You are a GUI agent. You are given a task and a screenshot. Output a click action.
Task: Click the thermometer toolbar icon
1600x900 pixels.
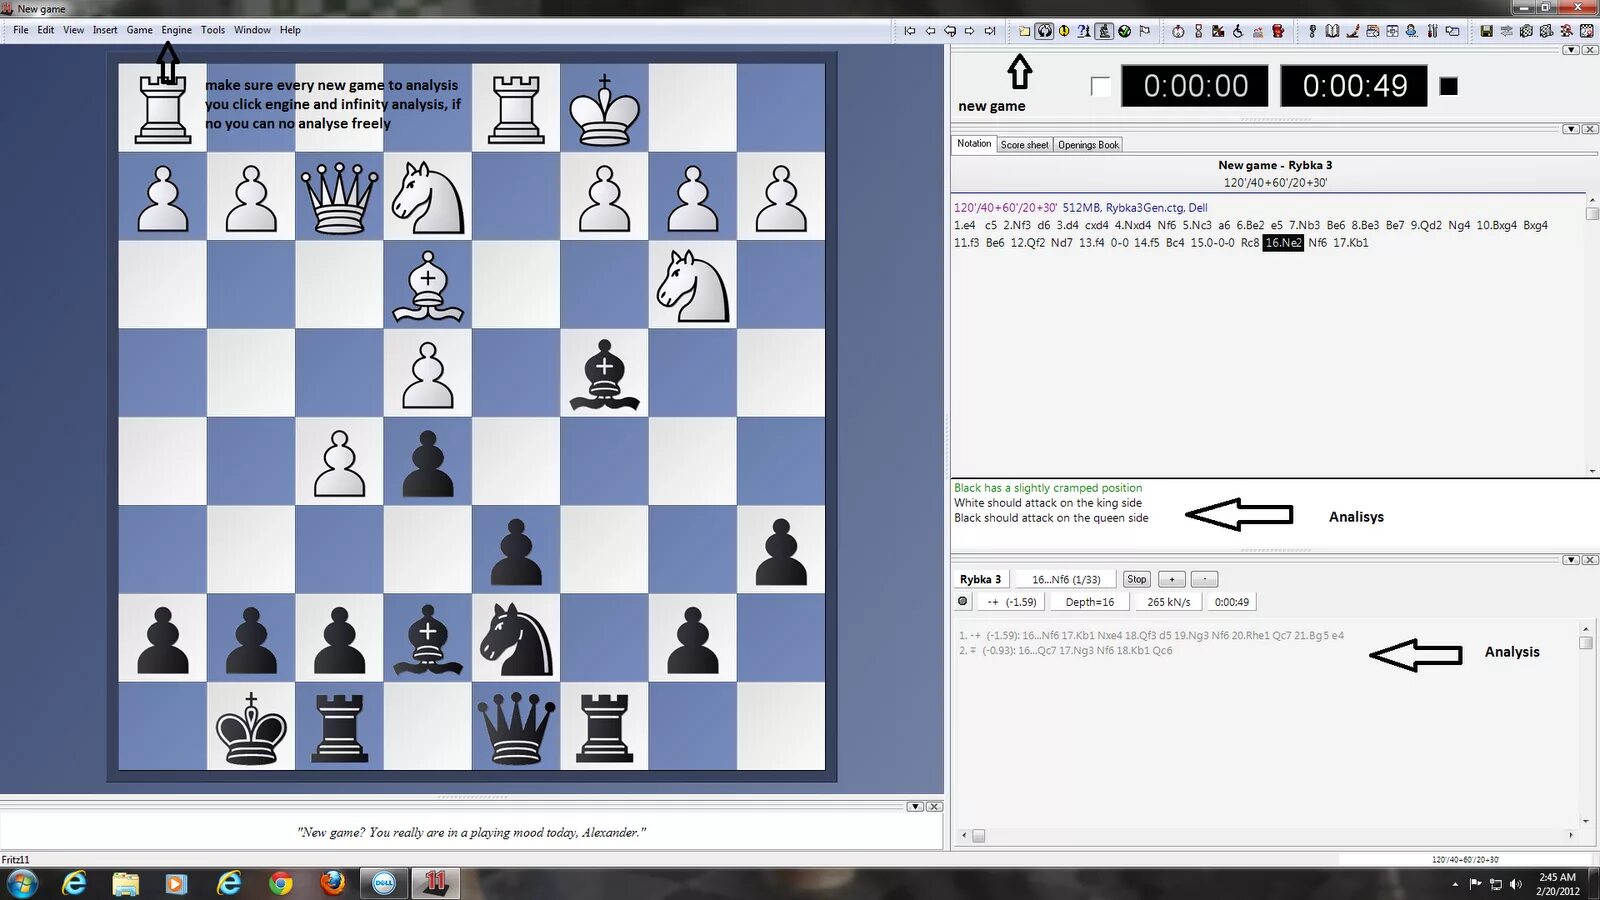(1432, 31)
